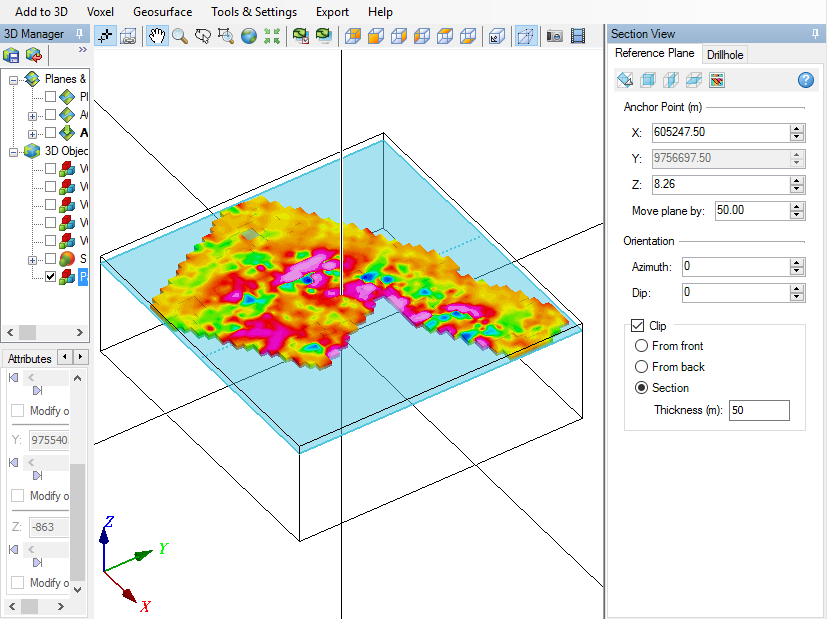Expand the 3D Manager toolbar overflow chevron
The image size is (828, 619).
pyautogui.click(x=82, y=49)
